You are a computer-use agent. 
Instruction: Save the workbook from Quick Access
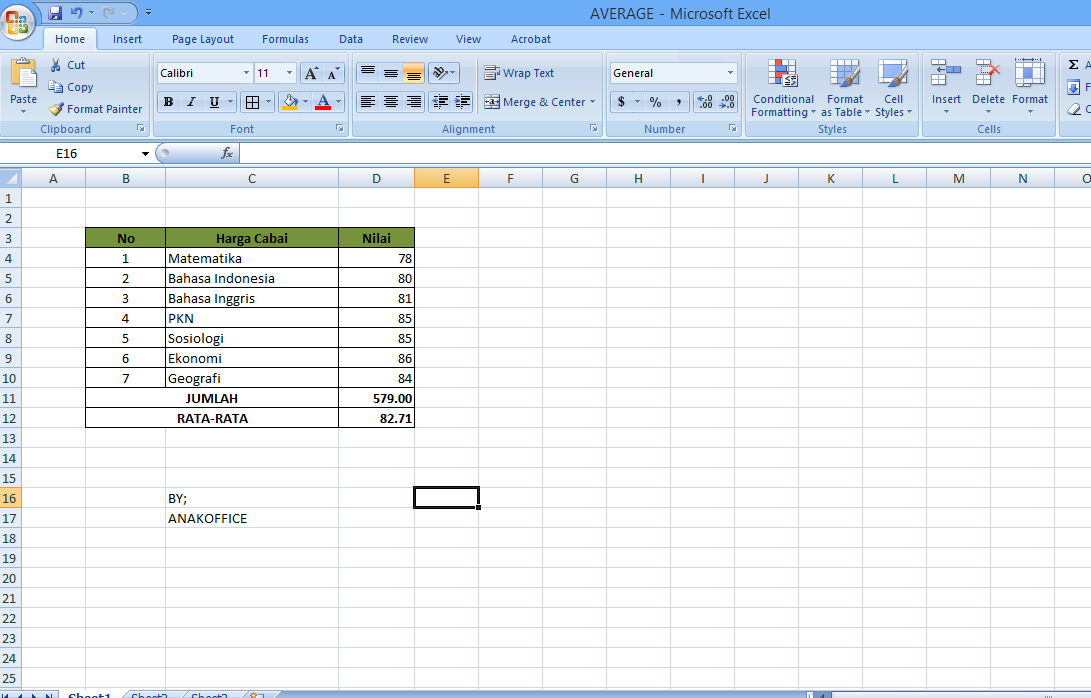pyautogui.click(x=55, y=13)
